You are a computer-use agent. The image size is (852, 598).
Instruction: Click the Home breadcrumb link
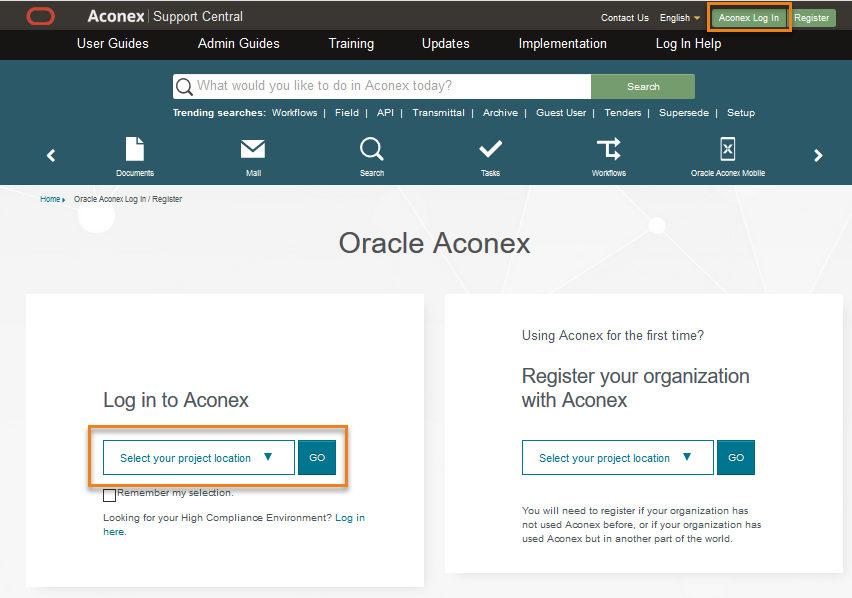click(50, 199)
